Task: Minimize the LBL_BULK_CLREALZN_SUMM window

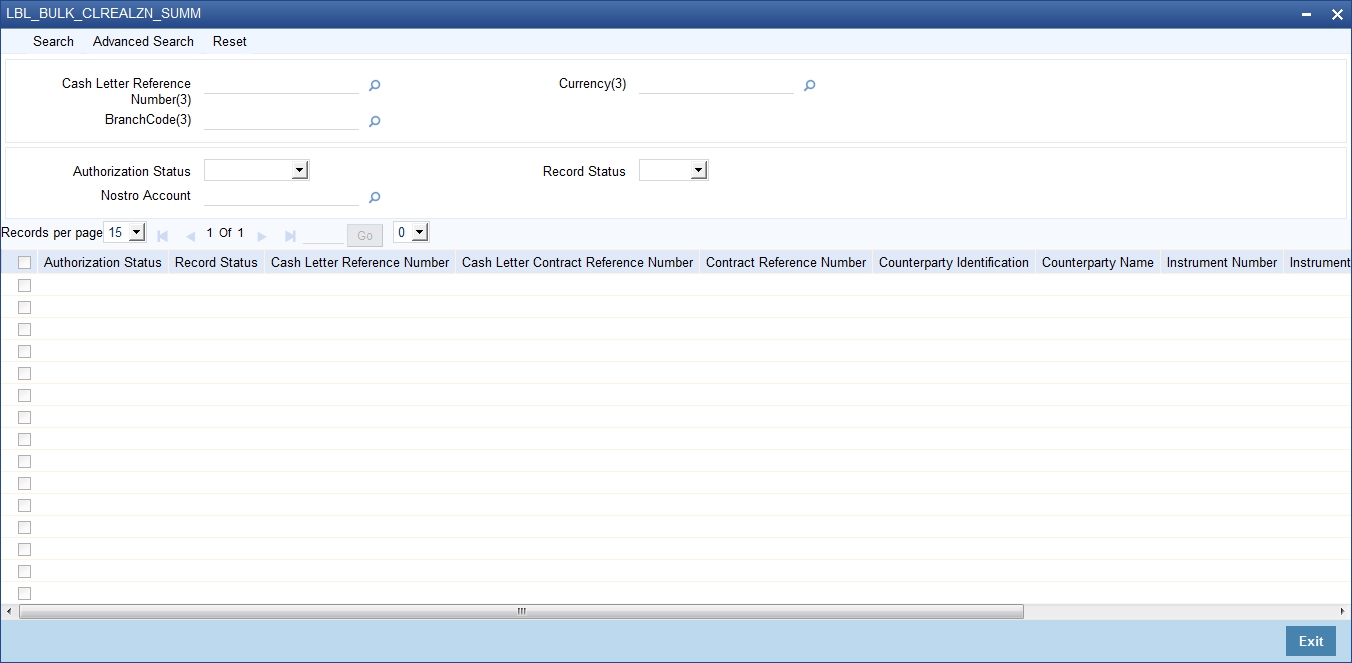Action: (1307, 14)
